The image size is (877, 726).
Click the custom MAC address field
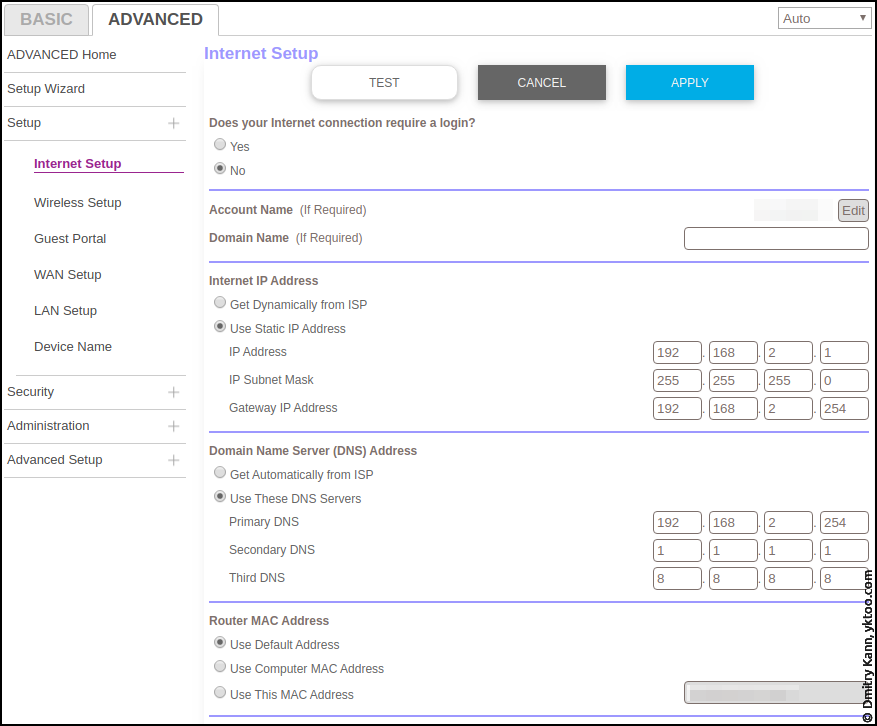tap(775, 693)
